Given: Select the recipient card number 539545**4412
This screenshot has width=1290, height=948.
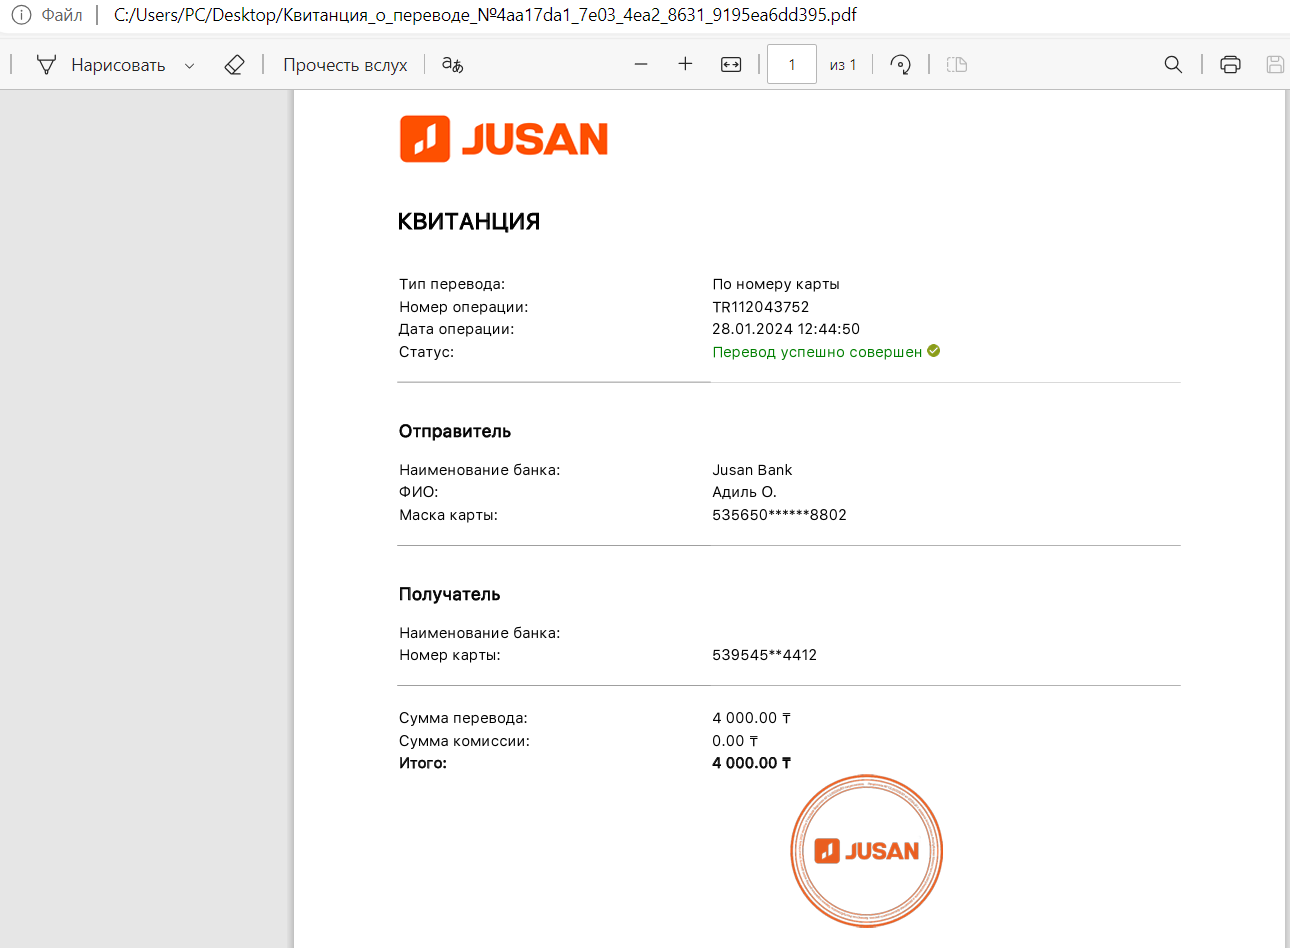Looking at the screenshot, I should (x=764, y=655).
